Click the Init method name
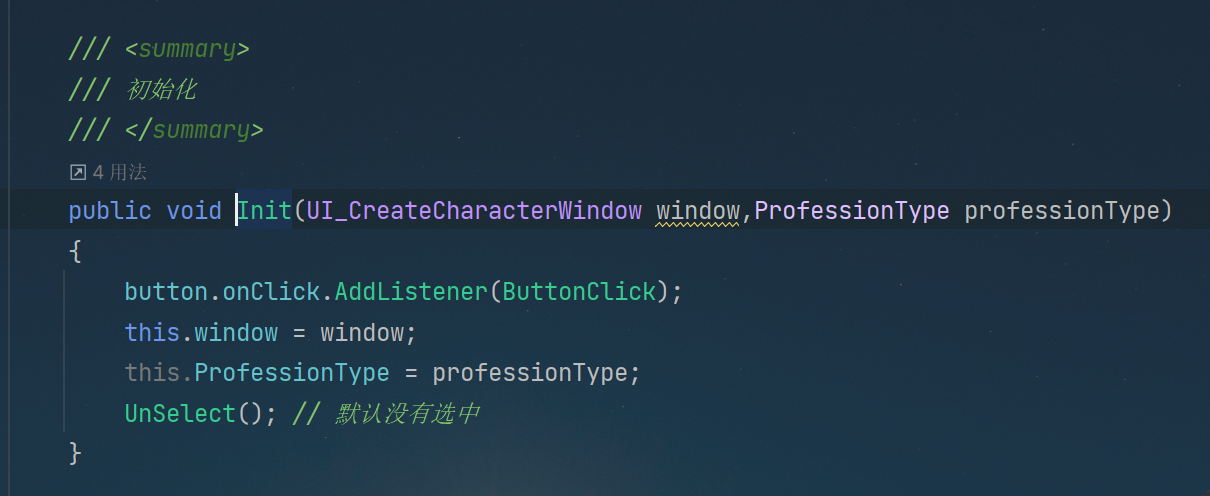Viewport: 1210px width, 496px height. pos(264,211)
